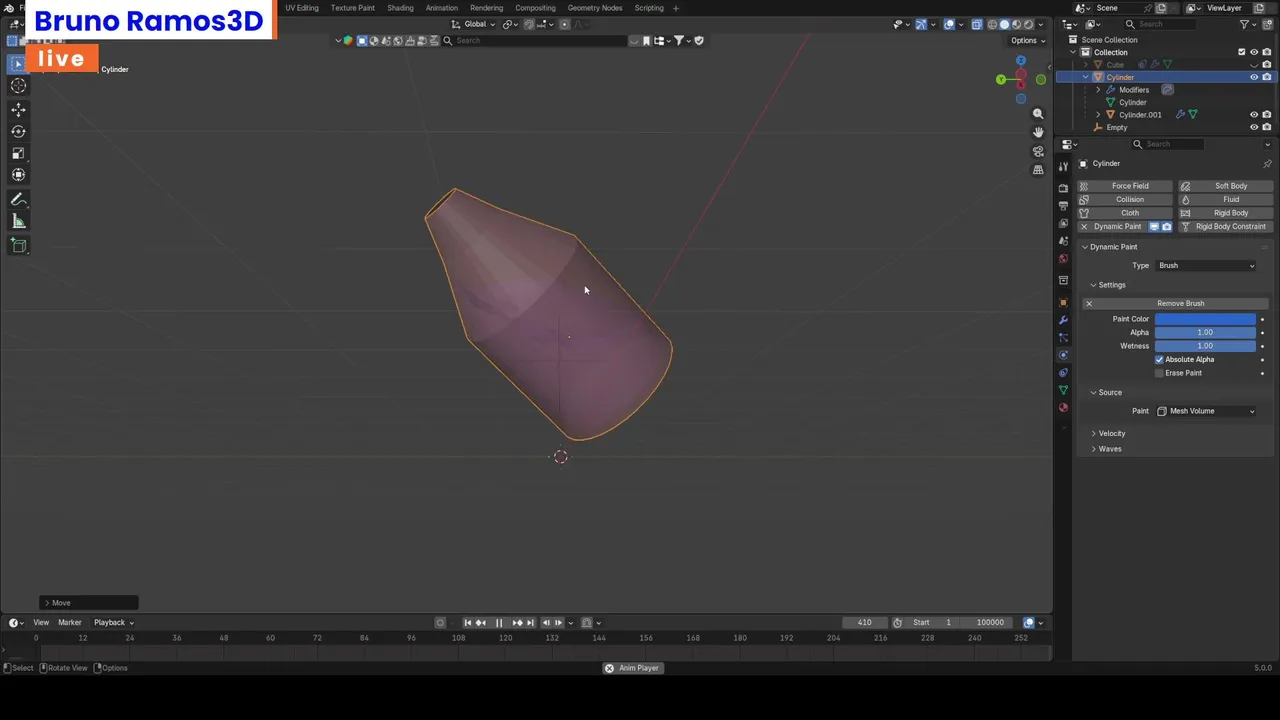Adjust the Wetness slider
The height and width of the screenshot is (720, 1280).
click(1205, 346)
